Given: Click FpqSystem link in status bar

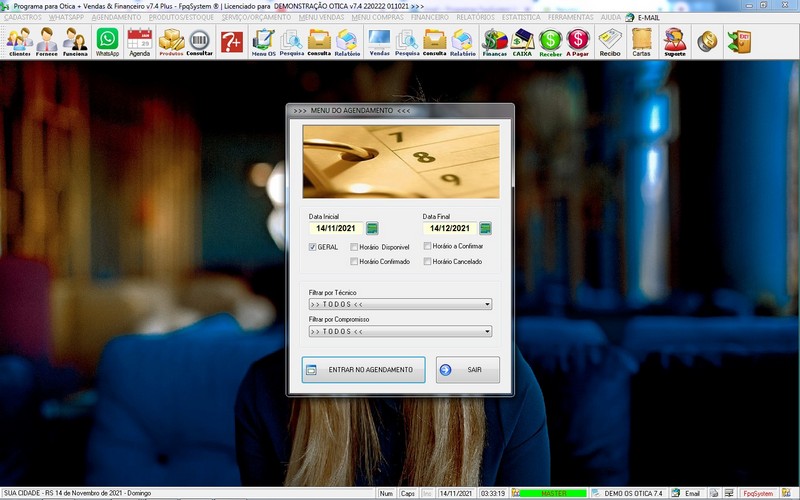Looking at the screenshot, I should [x=758, y=493].
